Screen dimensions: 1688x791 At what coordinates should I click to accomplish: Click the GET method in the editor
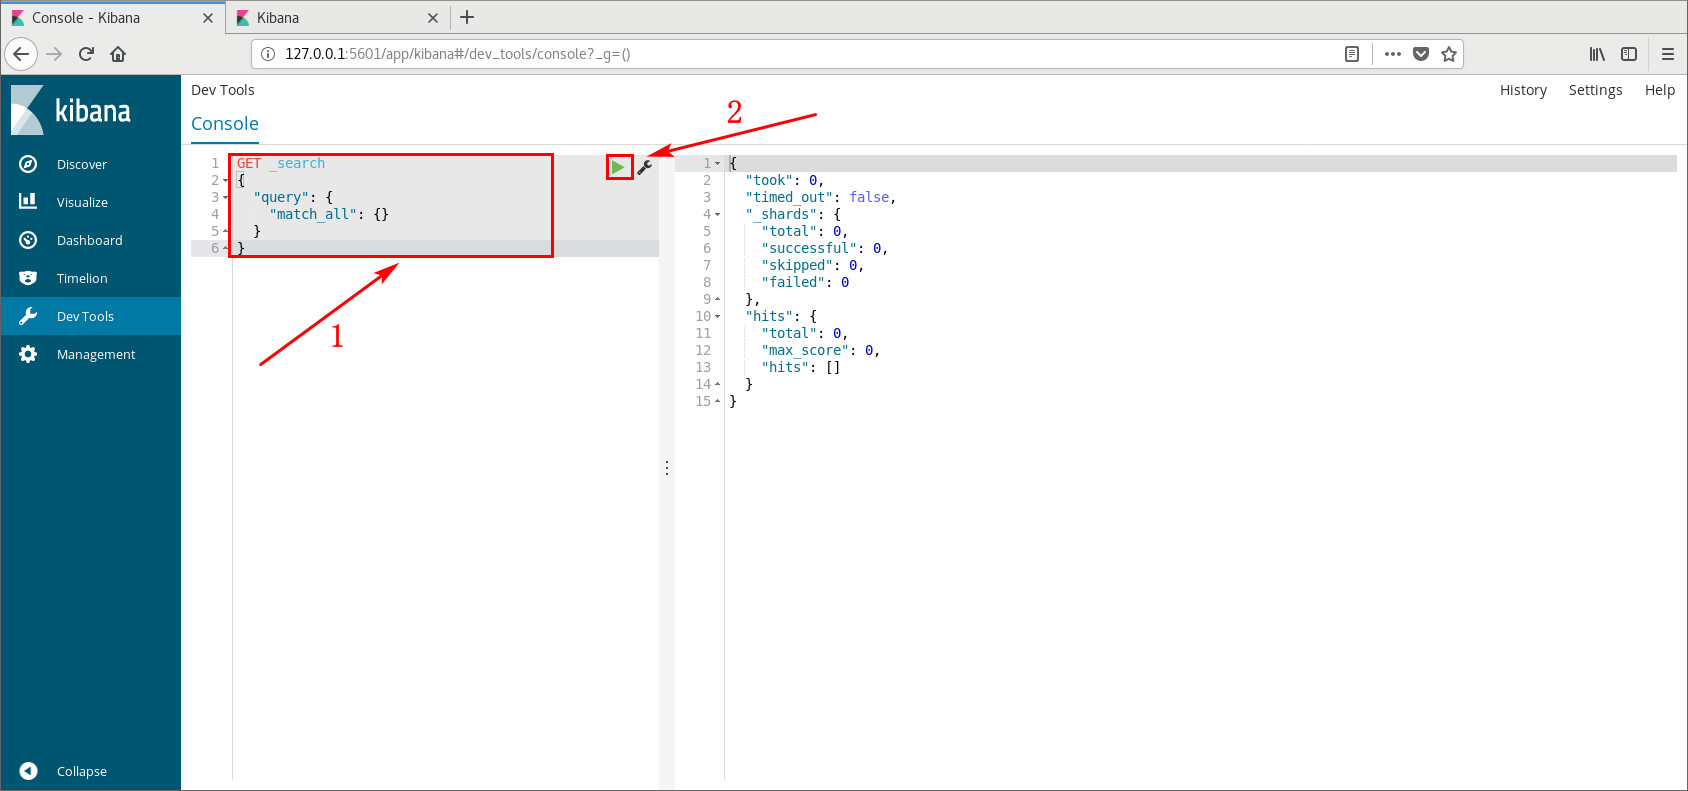pos(249,163)
